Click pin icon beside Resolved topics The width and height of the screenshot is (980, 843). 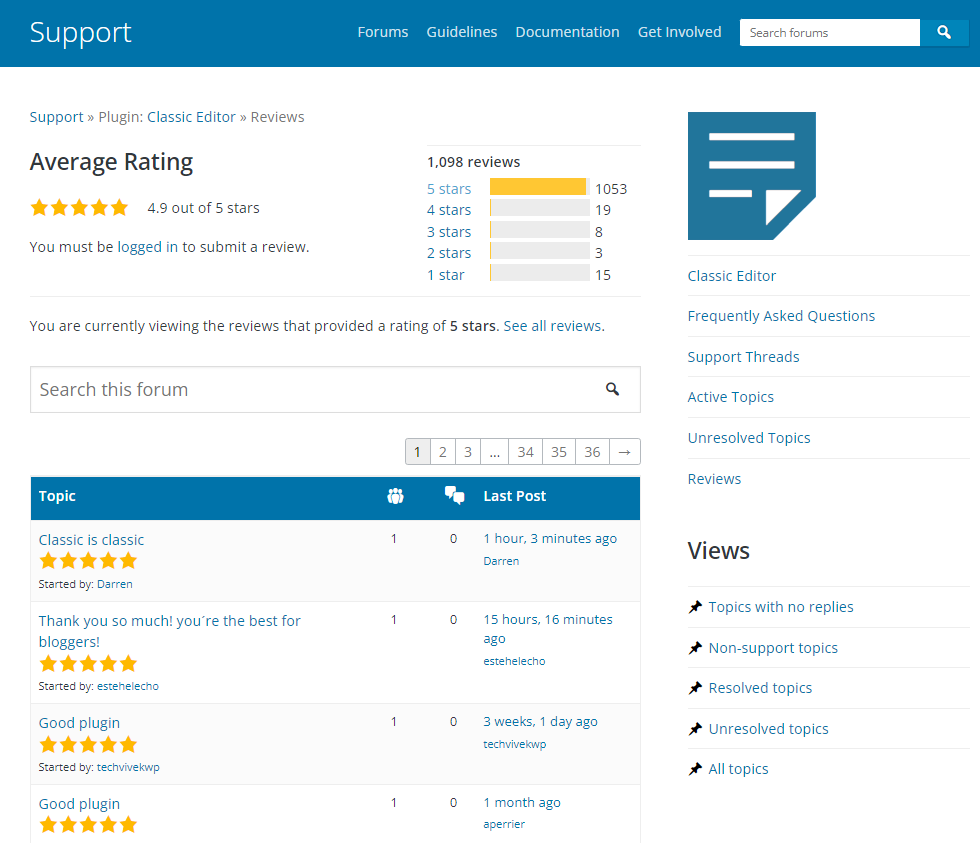[695, 688]
